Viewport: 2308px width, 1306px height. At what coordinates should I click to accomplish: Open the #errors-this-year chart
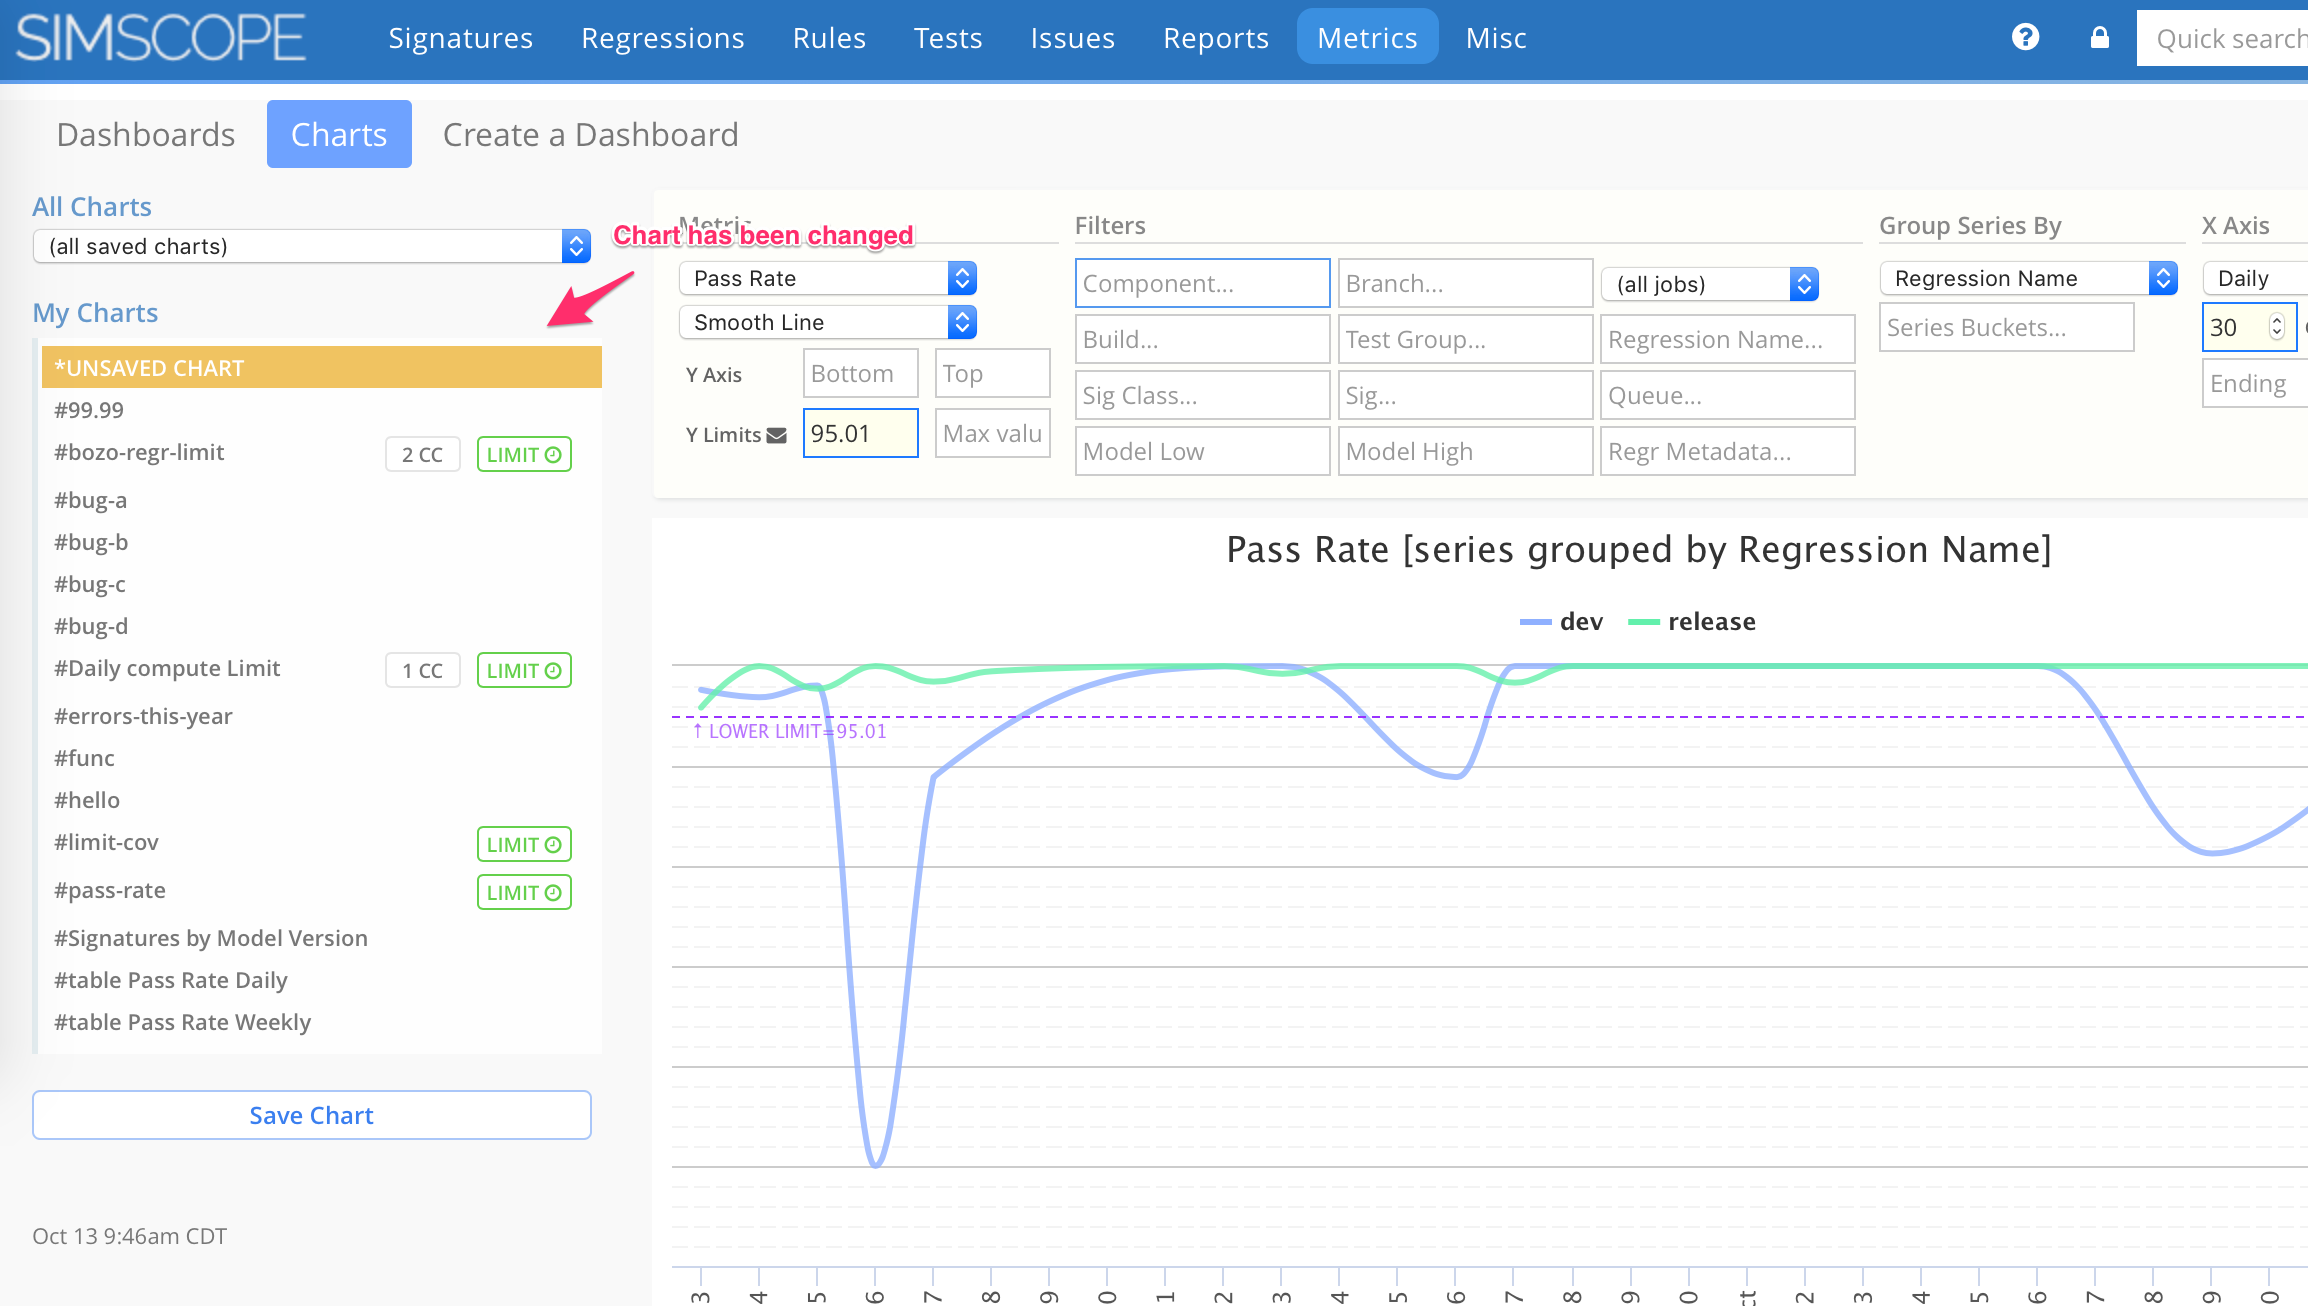pyautogui.click(x=143, y=716)
